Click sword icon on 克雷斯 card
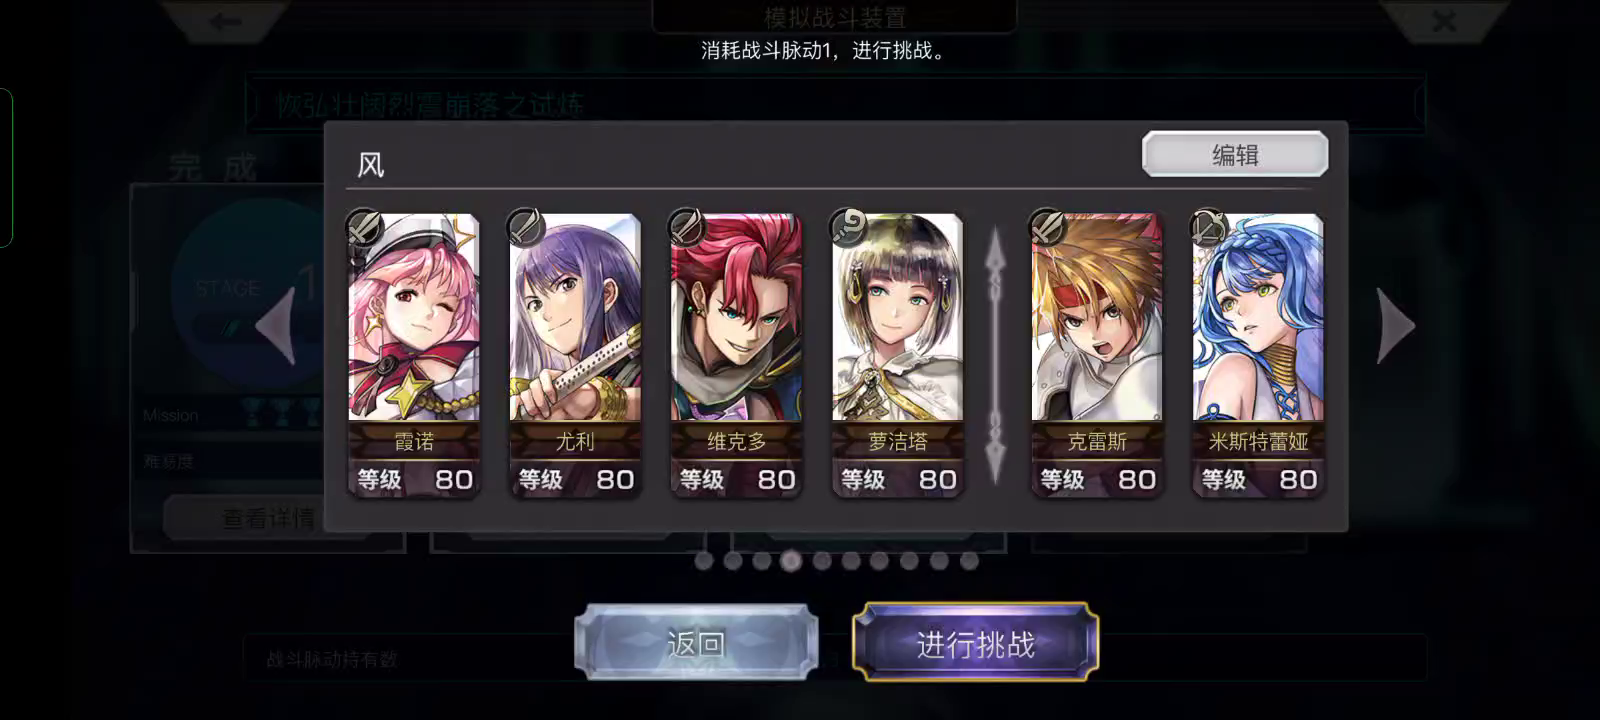1600x720 pixels. tap(1048, 227)
